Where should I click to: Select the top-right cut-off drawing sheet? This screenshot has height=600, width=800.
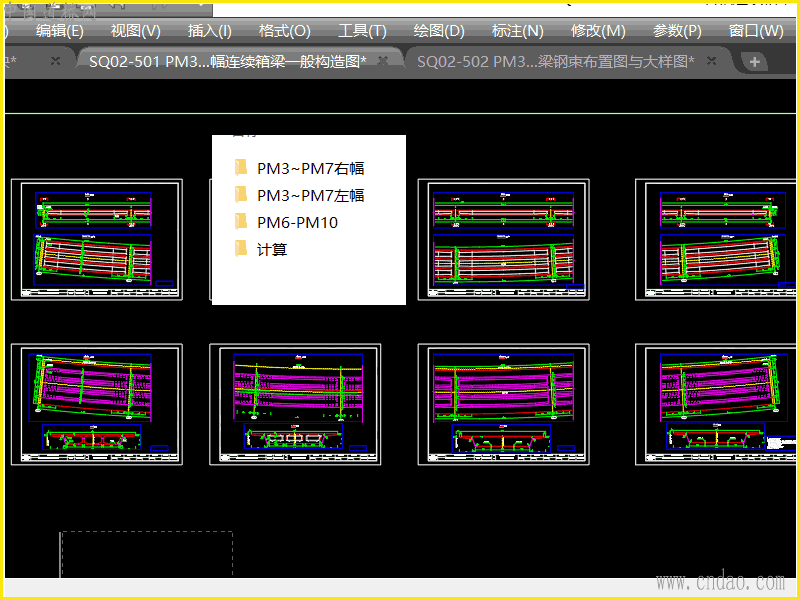pos(715,239)
